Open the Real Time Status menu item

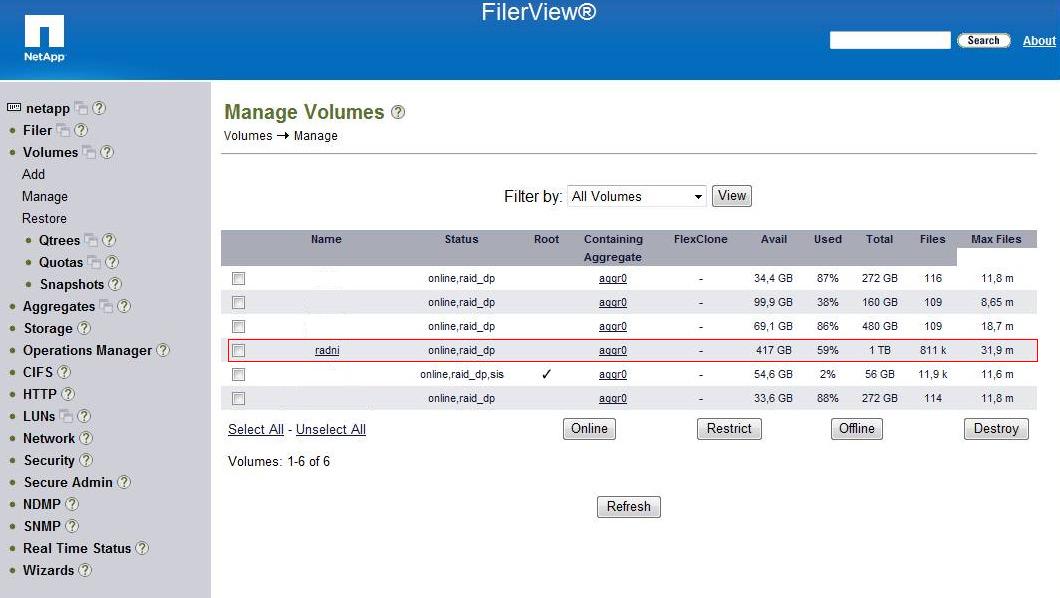click(x=77, y=549)
